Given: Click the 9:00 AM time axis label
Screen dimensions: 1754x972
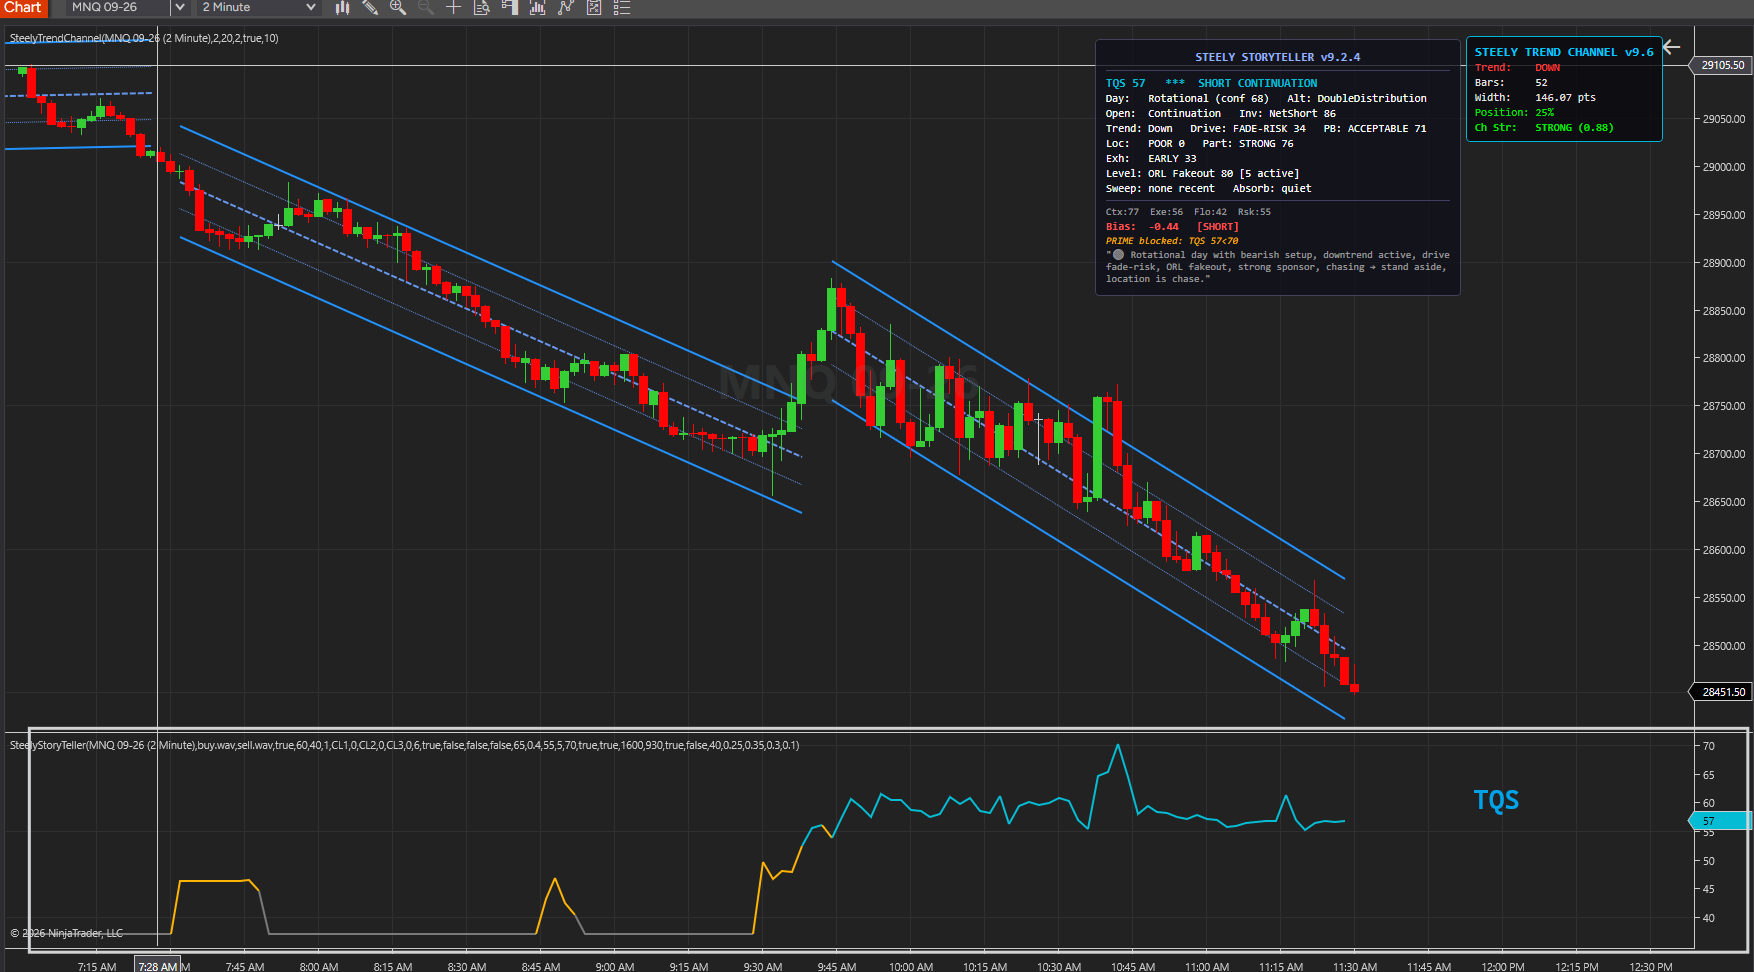Looking at the screenshot, I should click(615, 967).
